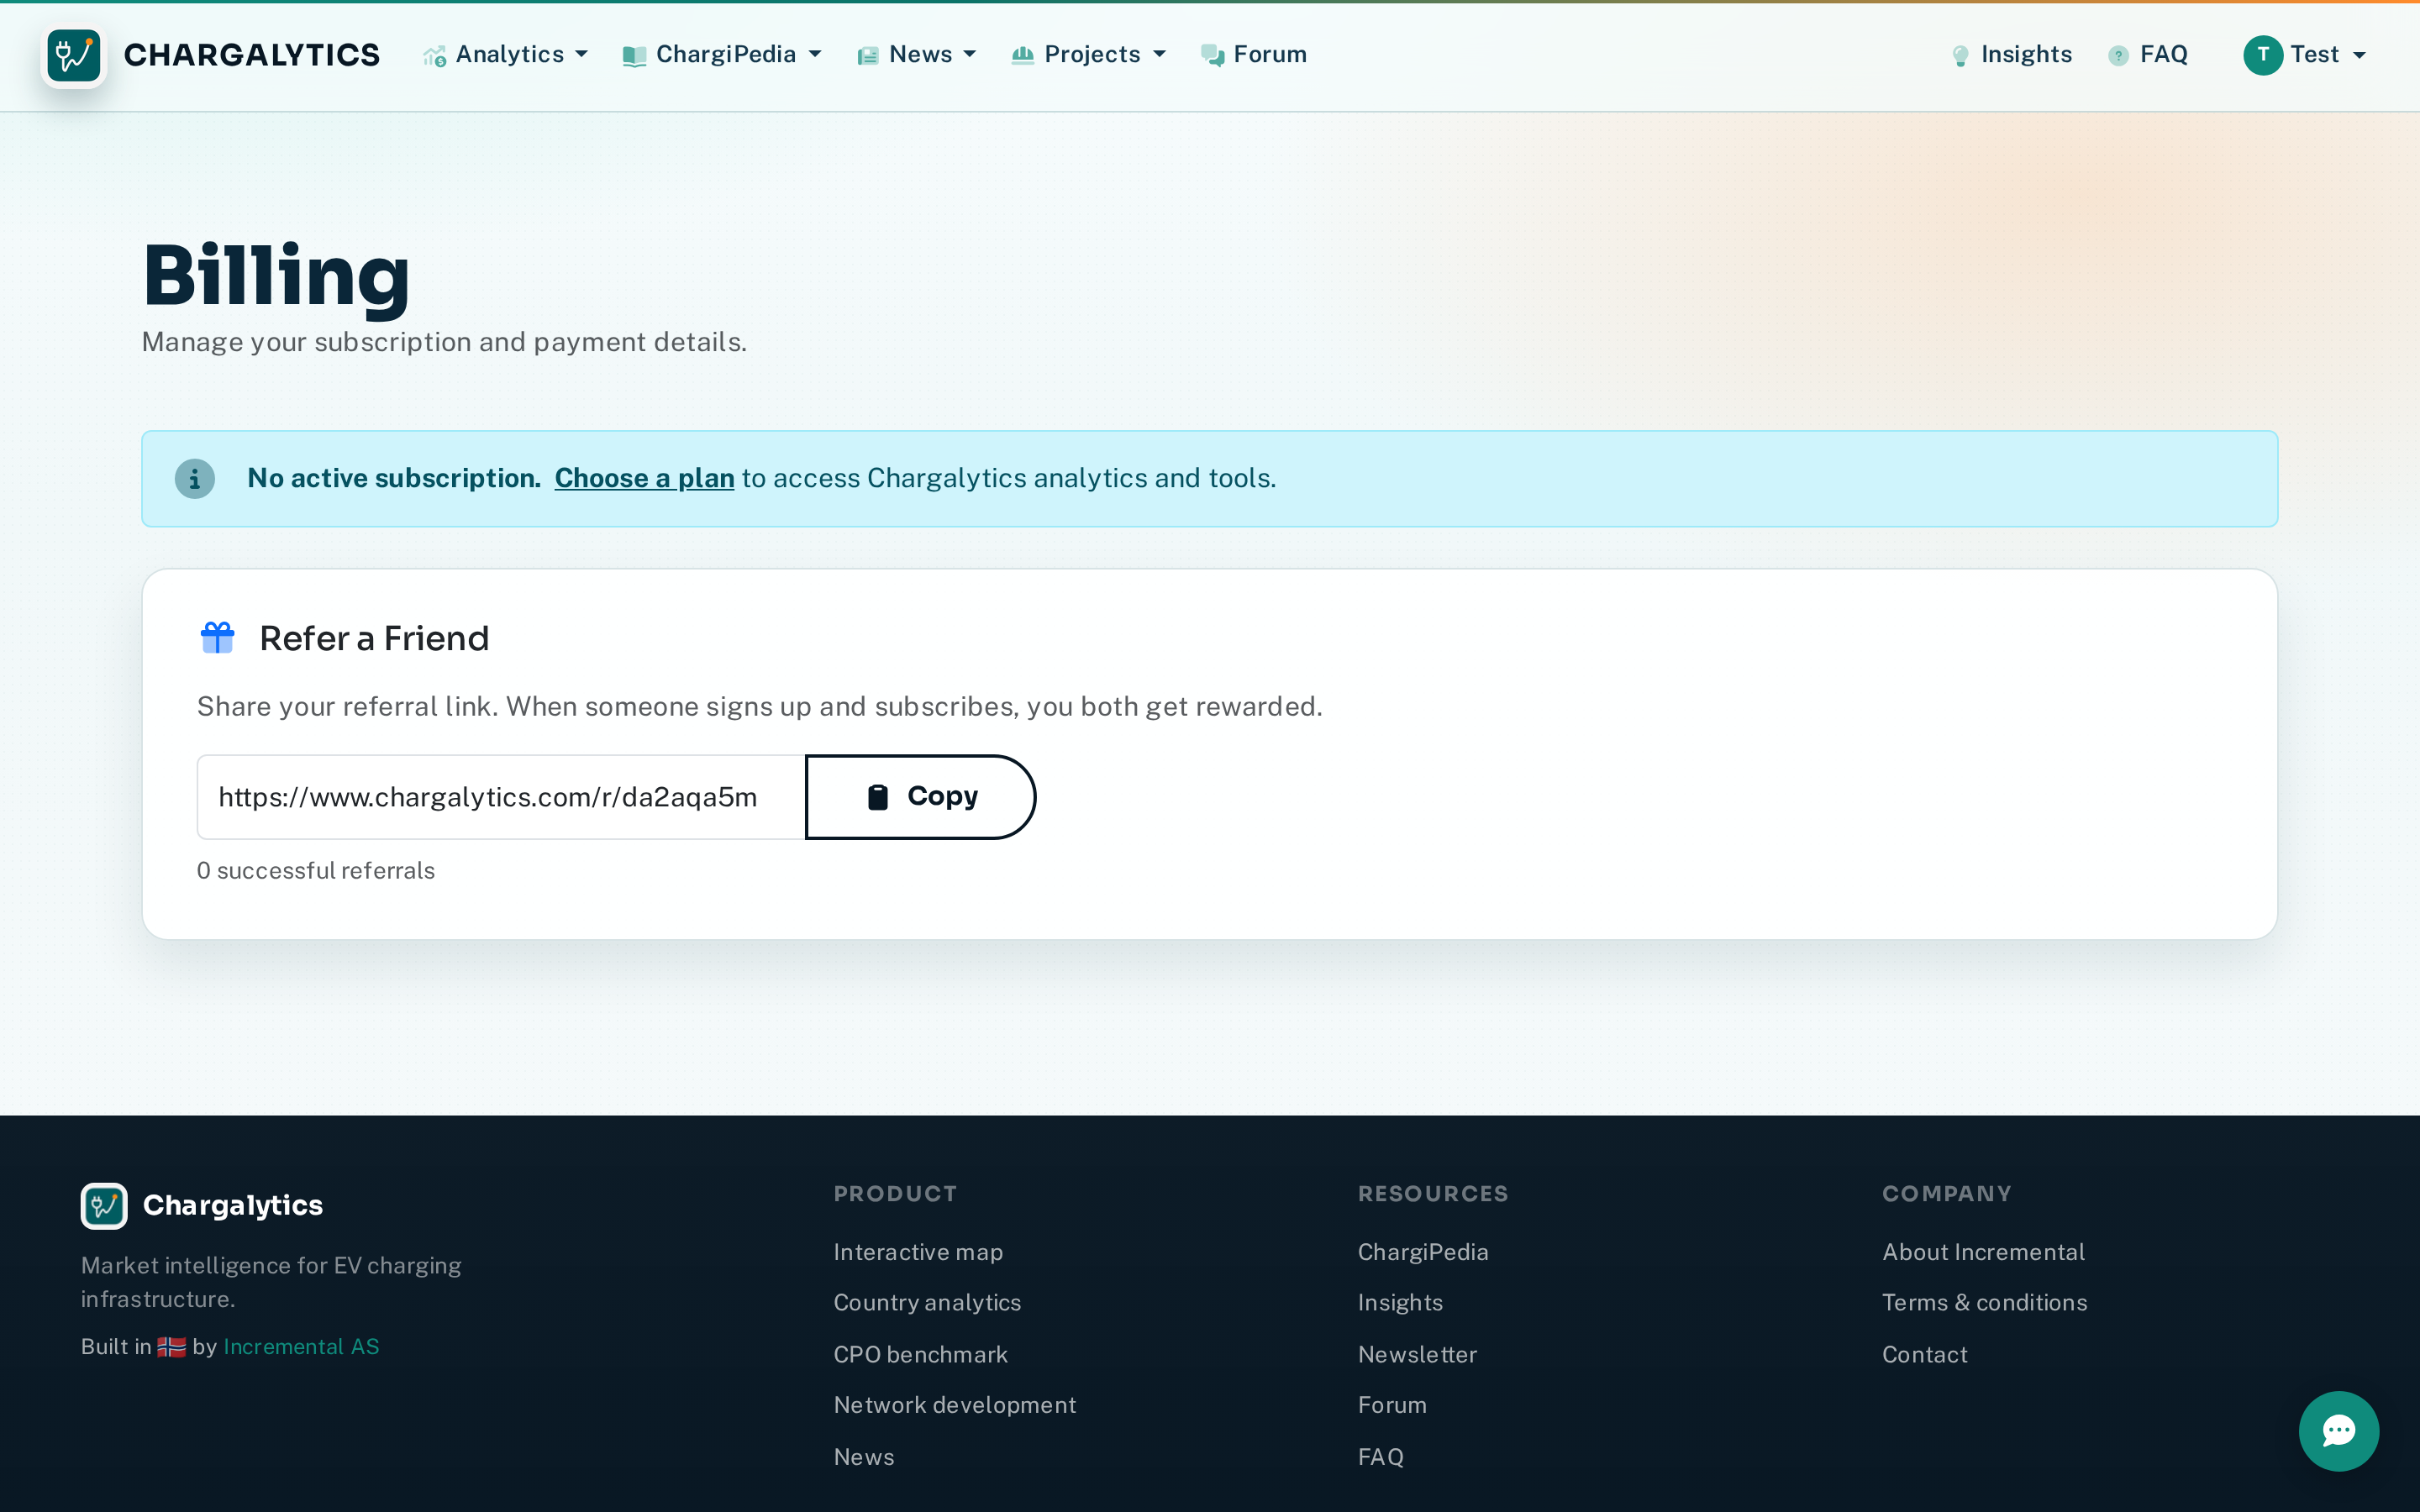Open Forum link in footer Resources
The image size is (2420, 1512).
1392,1405
